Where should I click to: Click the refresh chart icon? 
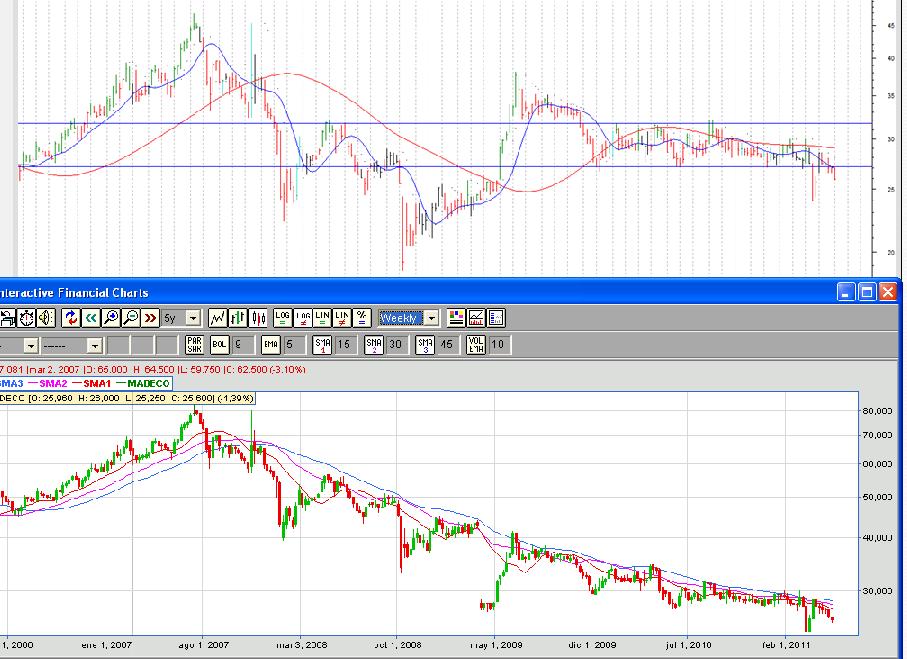(x=71, y=318)
